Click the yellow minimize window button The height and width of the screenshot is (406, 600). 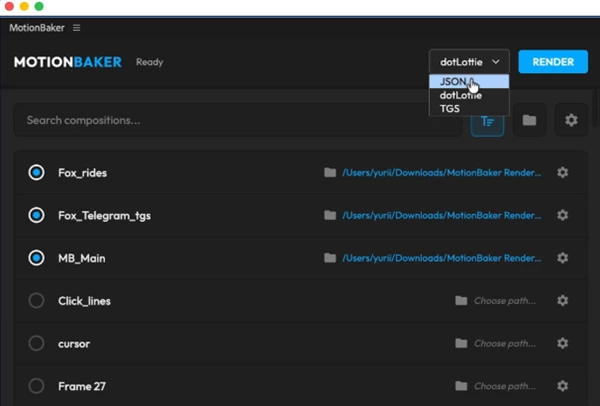(x=24, y=6)
